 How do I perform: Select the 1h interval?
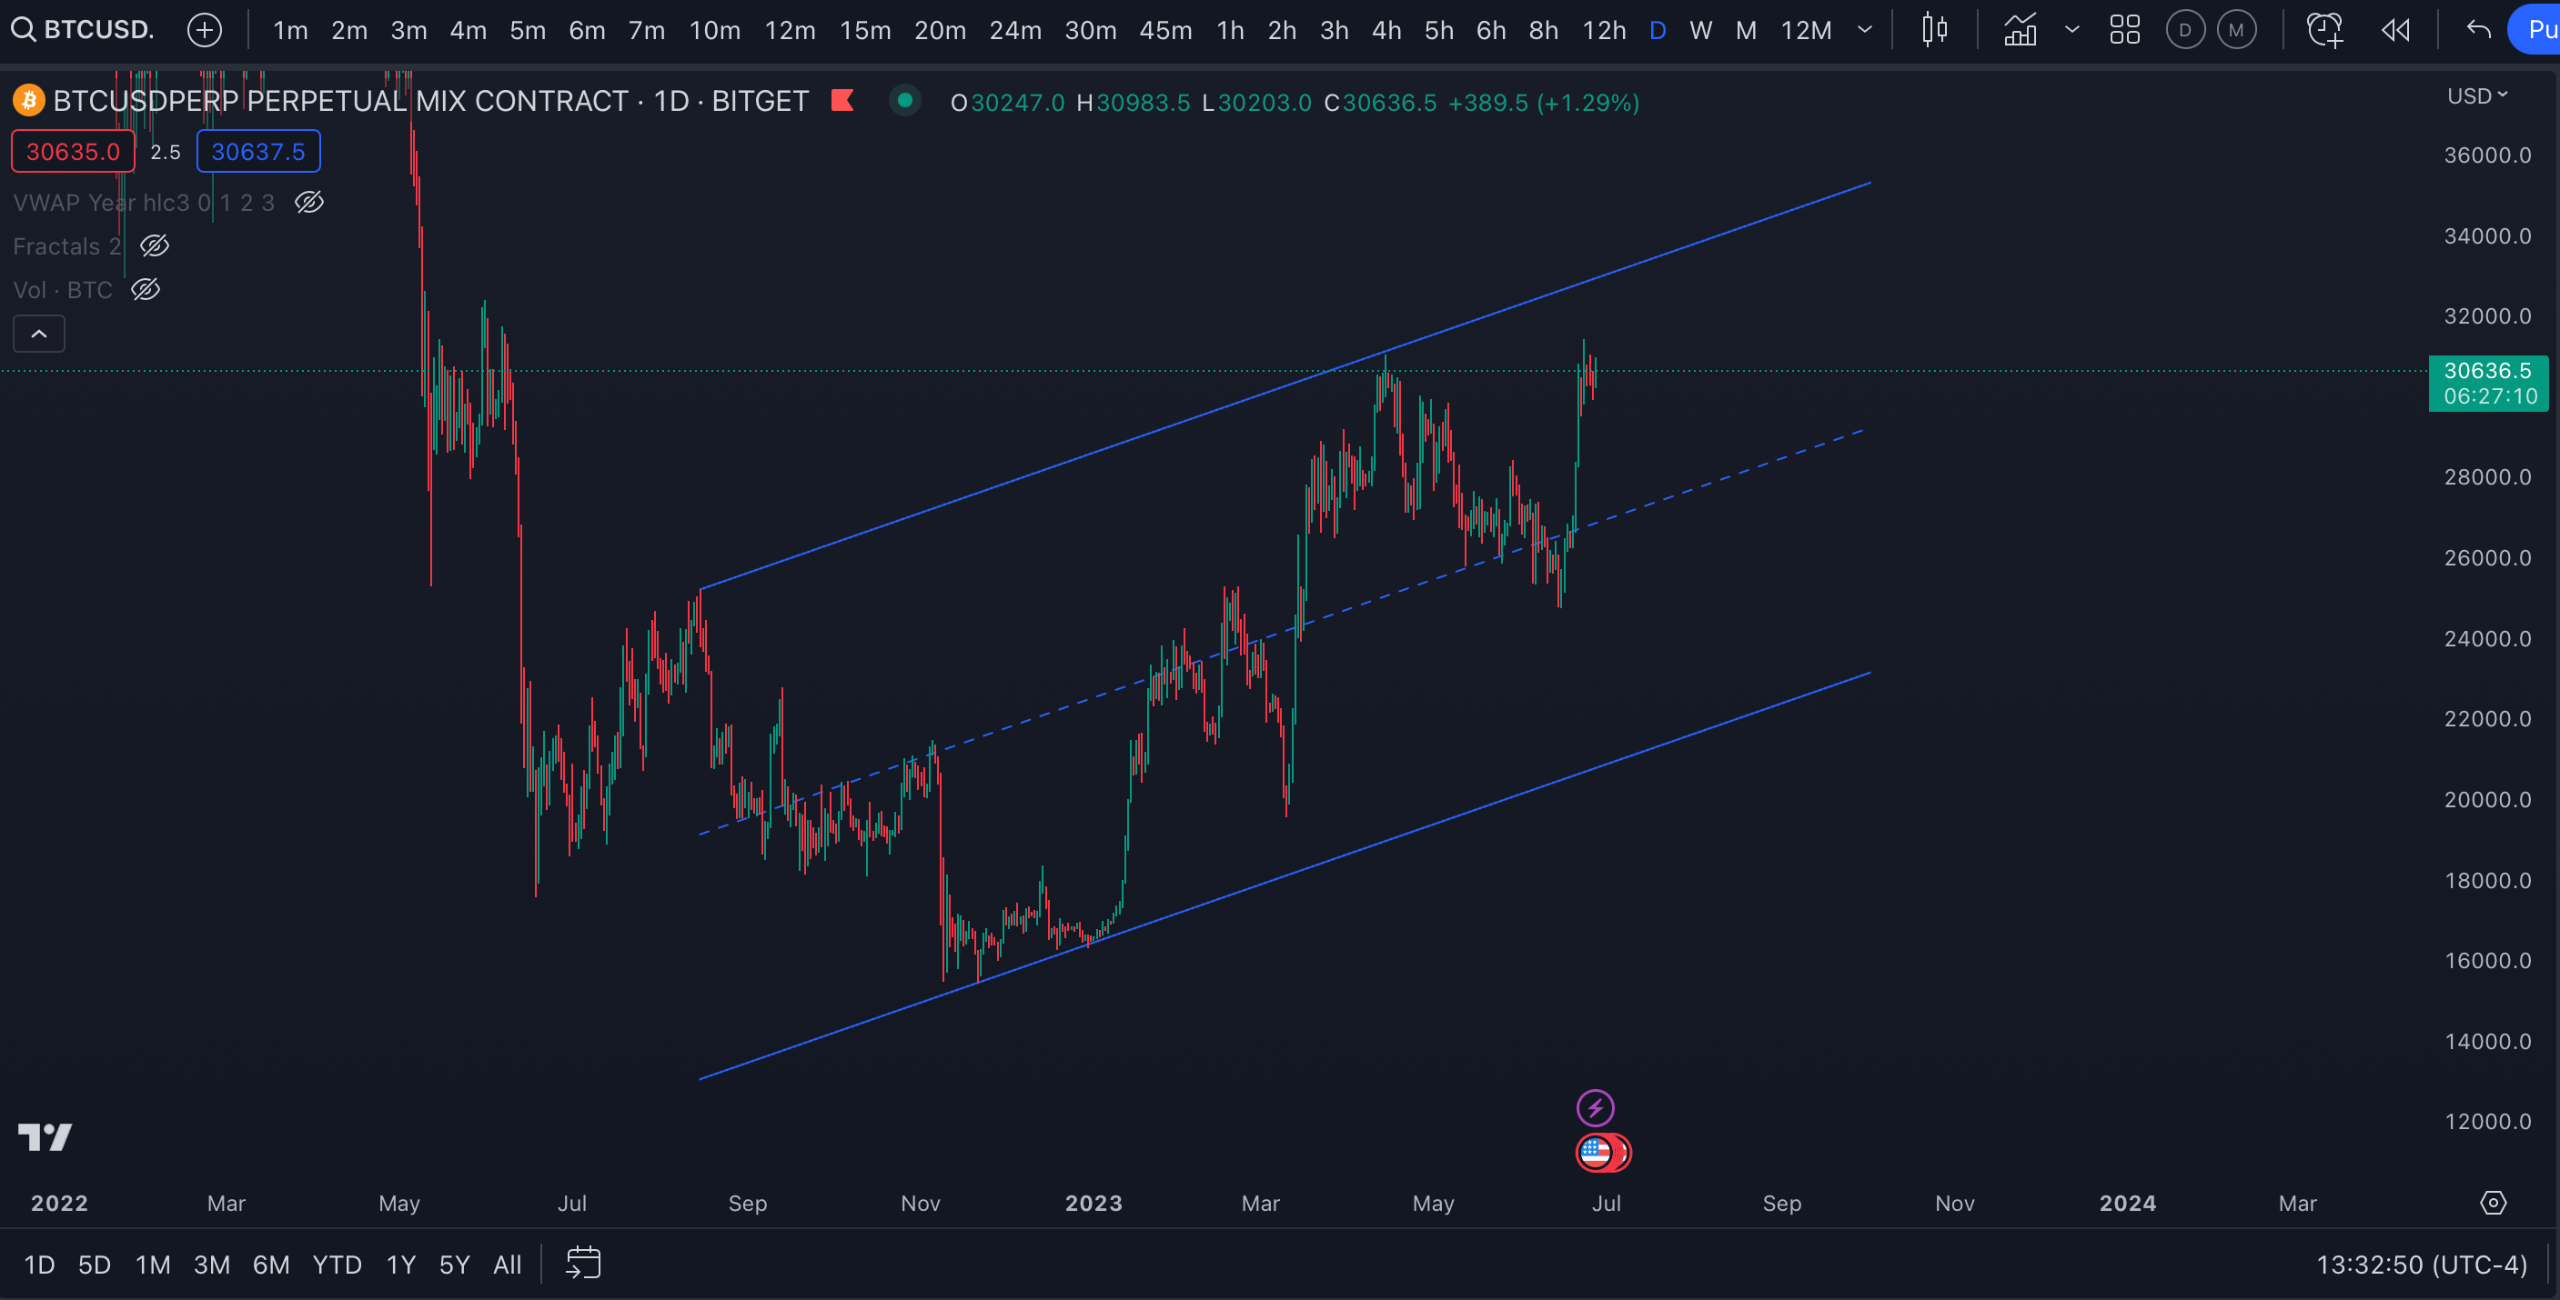[x=1229, y=30]
